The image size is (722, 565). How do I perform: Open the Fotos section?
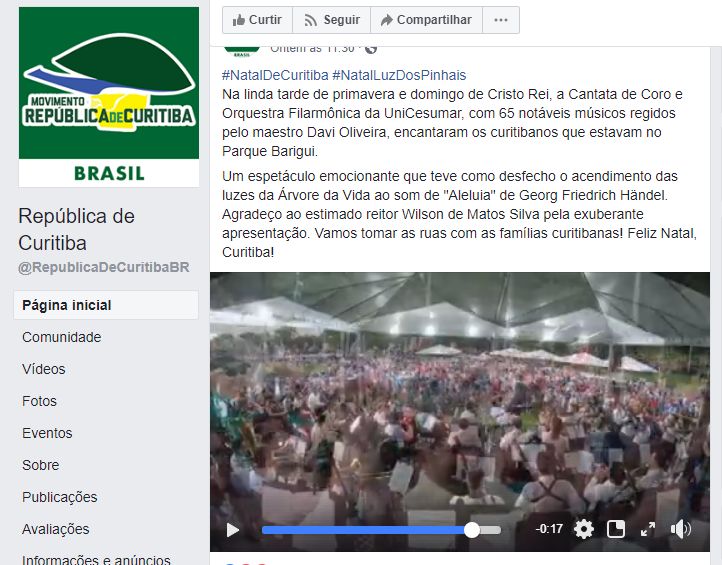click(40, 401)
